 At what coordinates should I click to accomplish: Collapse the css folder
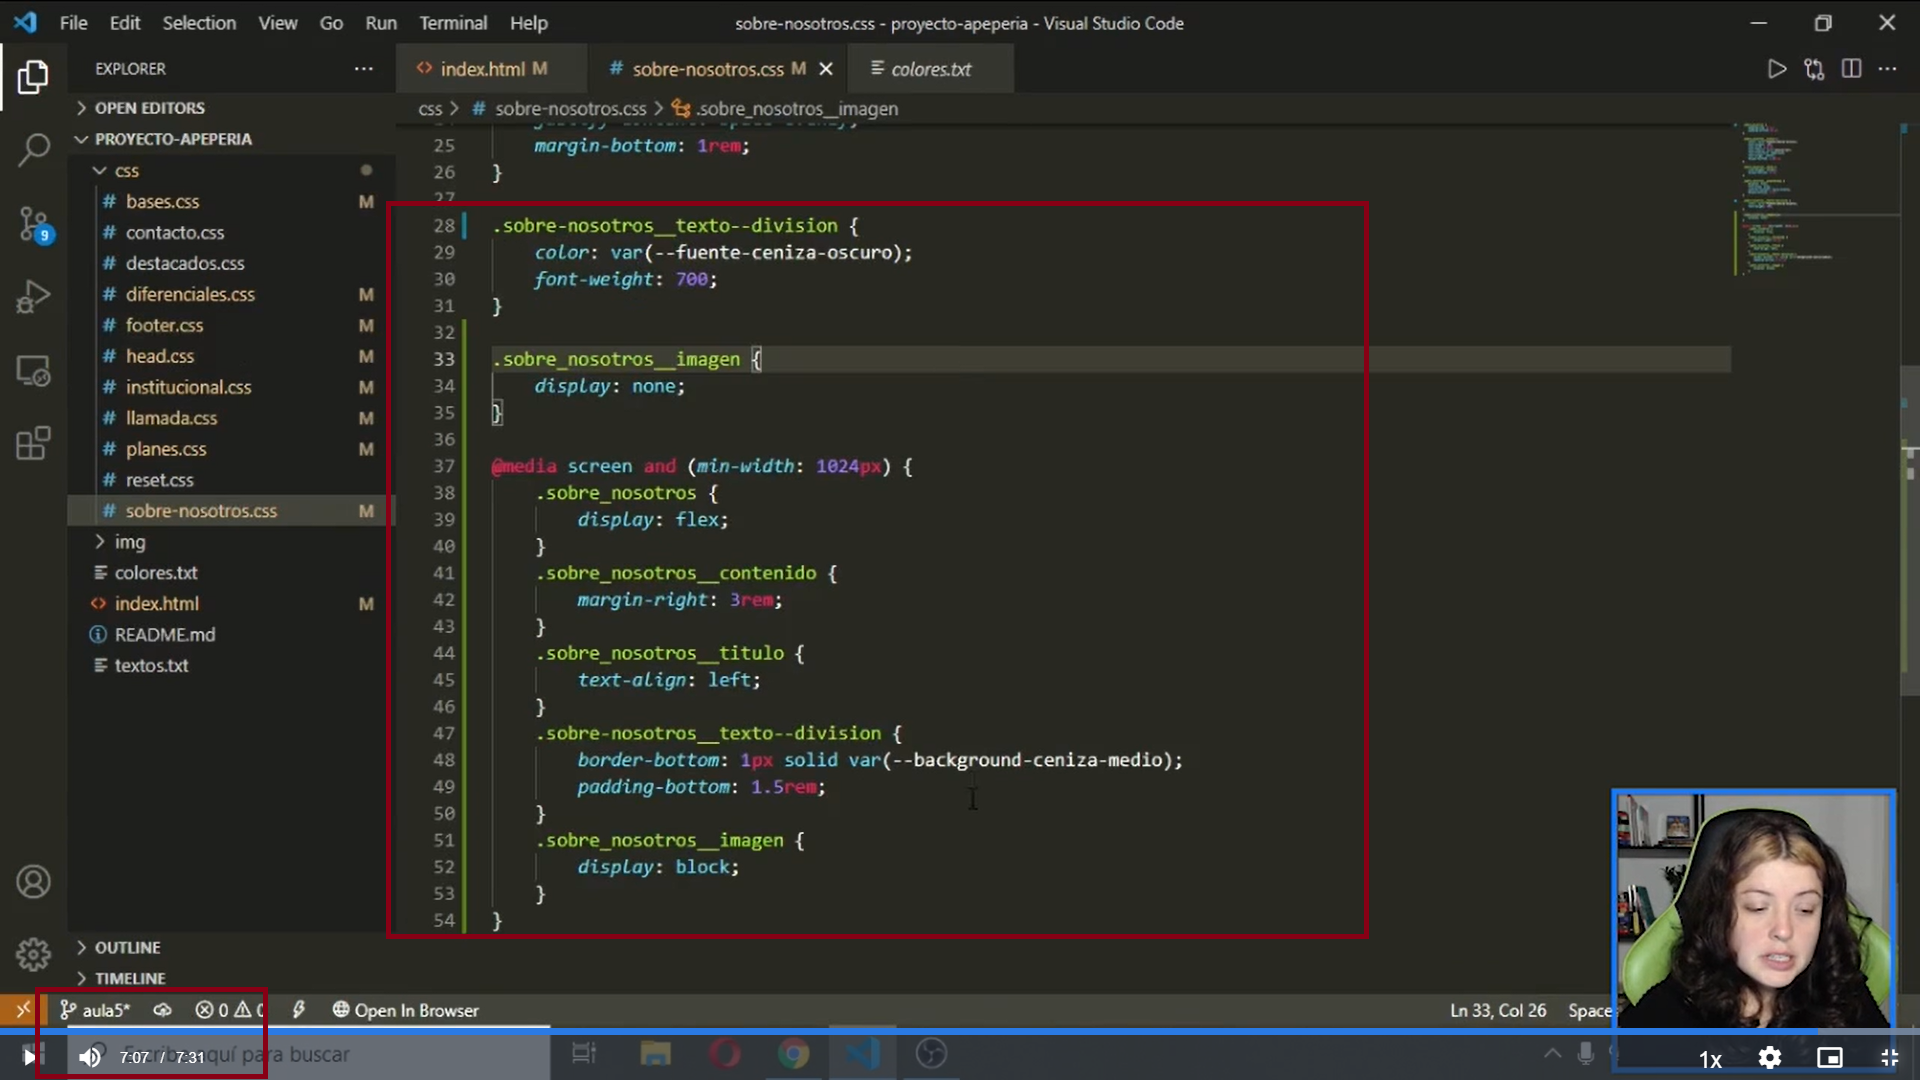[127, 171]
